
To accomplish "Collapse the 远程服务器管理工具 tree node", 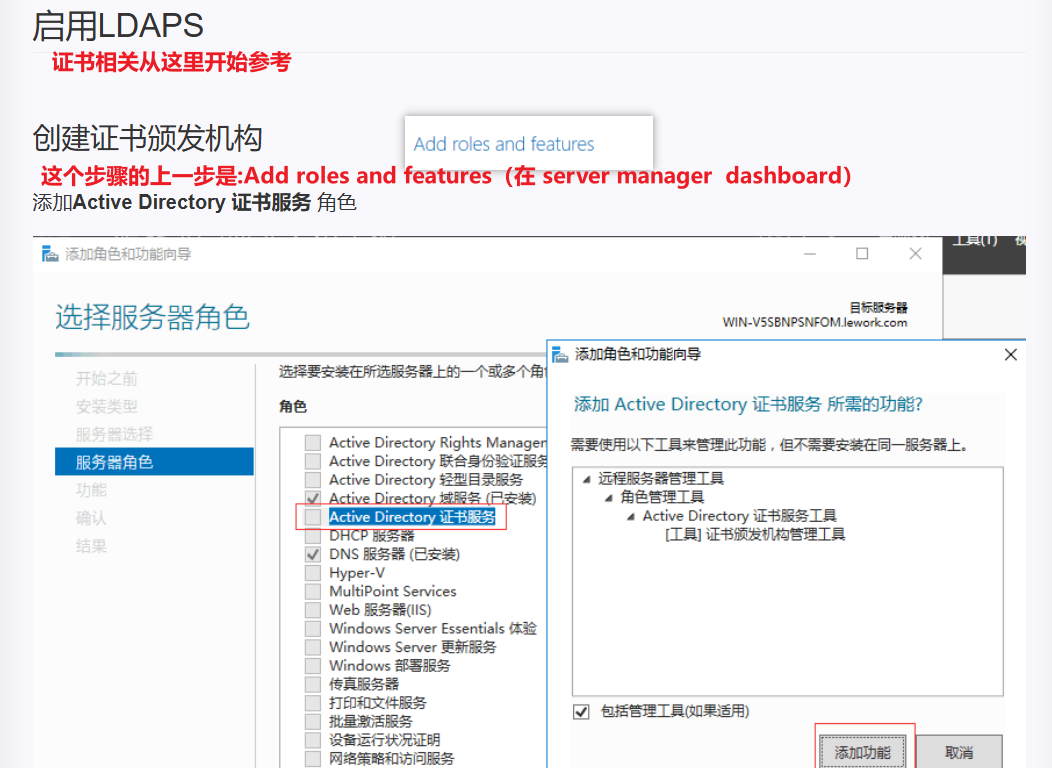I will coord(586,479).
